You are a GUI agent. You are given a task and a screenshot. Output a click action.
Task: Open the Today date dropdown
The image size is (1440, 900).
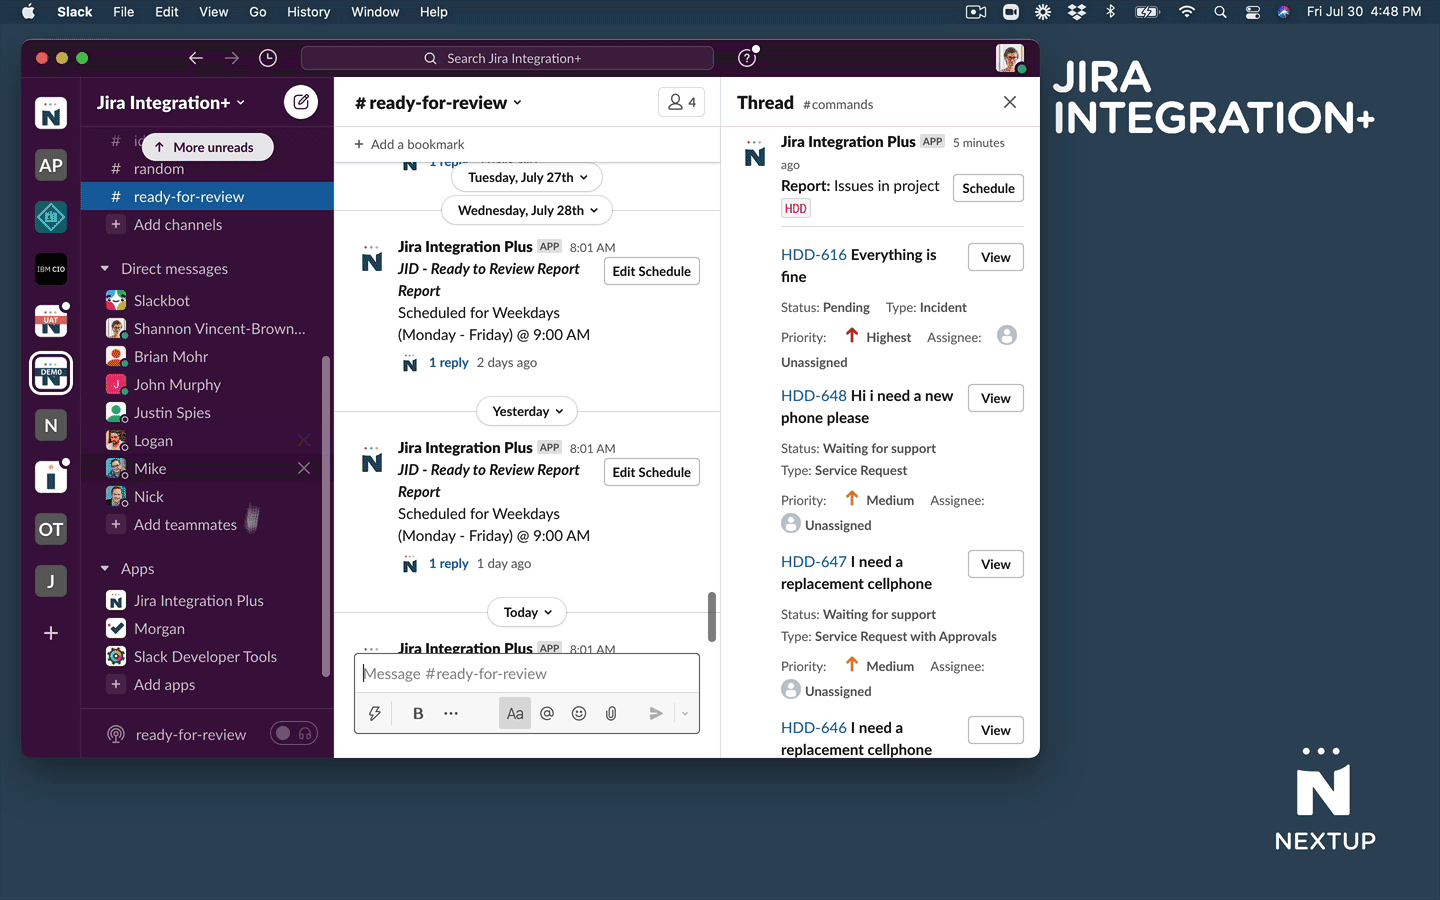pos(528,612)
